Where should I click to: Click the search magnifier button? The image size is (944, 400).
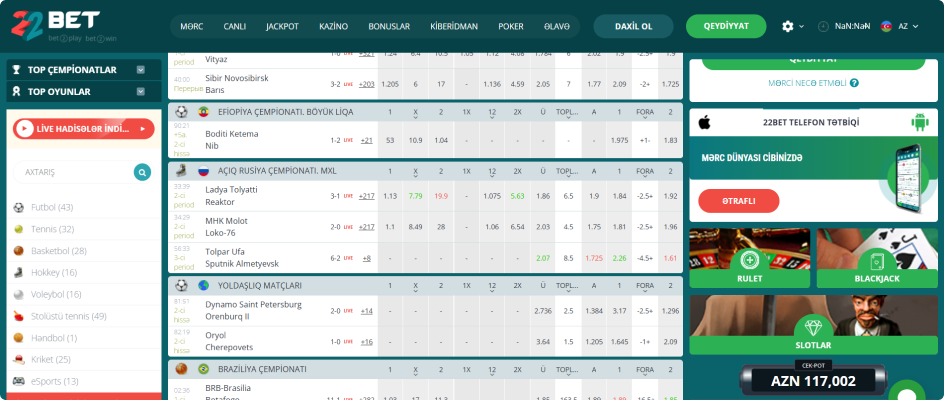coord(142,172)
